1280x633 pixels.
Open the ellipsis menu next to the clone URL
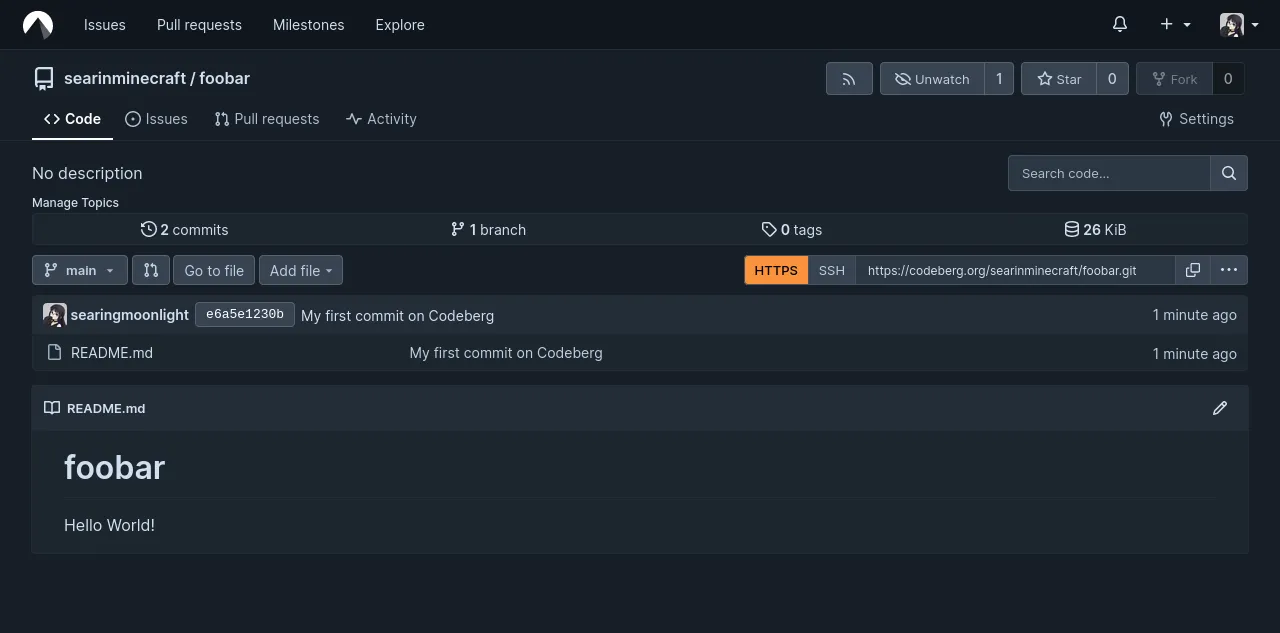point(1229,270)
